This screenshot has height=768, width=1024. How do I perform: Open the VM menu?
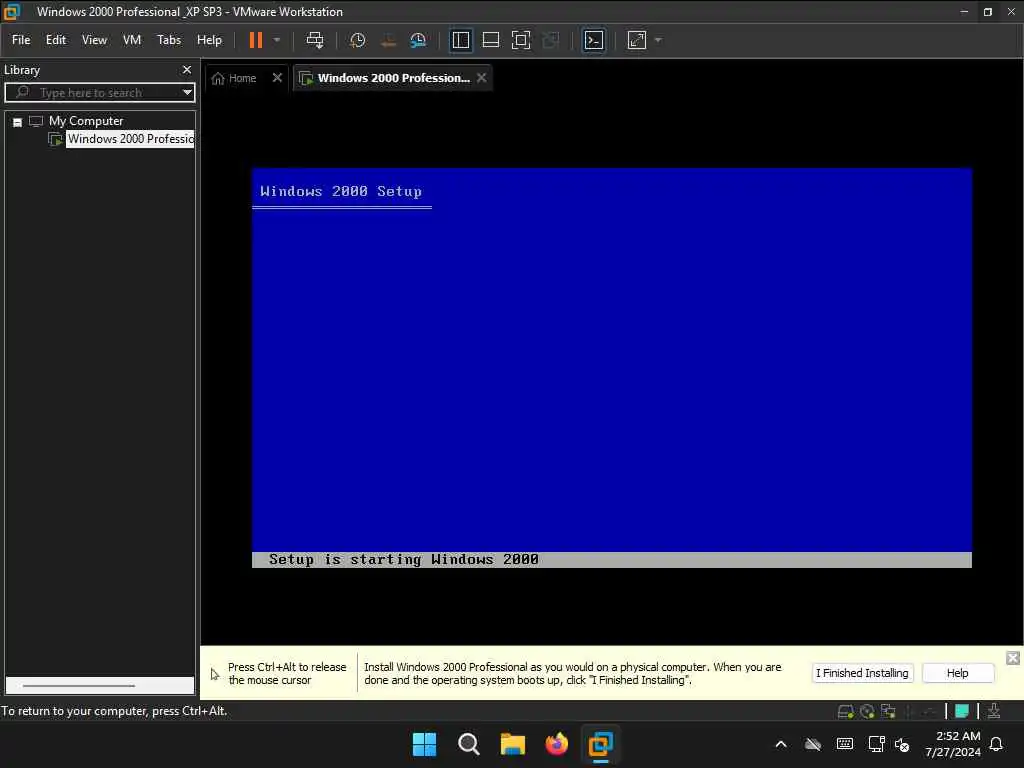coord(132,40)
